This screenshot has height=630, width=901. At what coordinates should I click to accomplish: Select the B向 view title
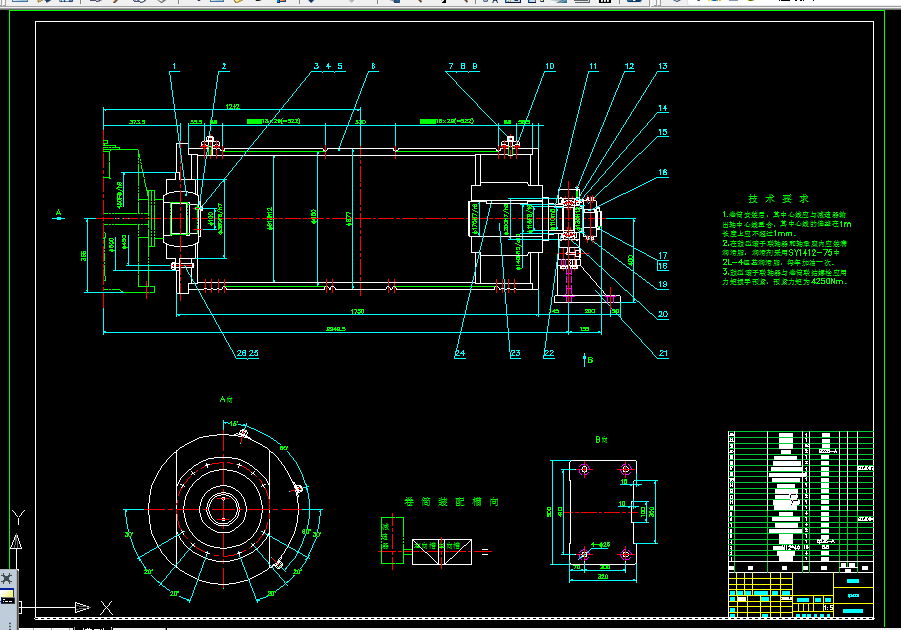click(601, 439)
